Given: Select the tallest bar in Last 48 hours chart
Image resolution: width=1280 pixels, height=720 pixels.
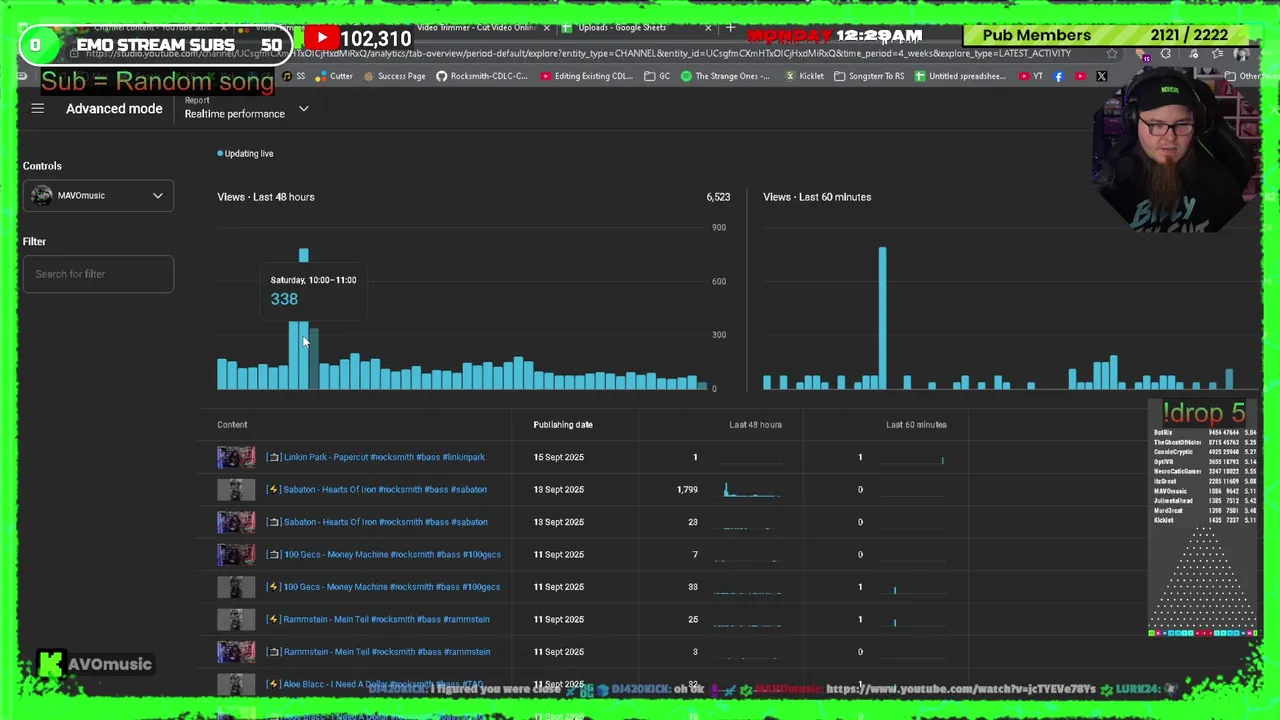Looking at the screenshot, I should tap(304, 318).
